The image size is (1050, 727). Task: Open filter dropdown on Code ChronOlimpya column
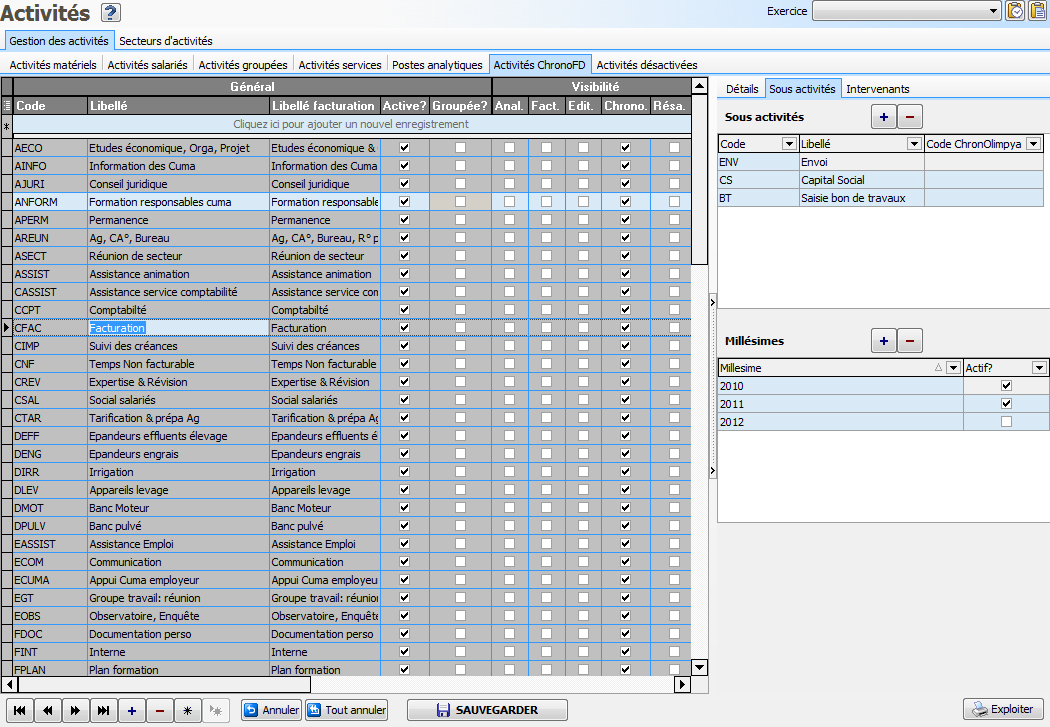pyautogui.click(x=1034, y=144)
